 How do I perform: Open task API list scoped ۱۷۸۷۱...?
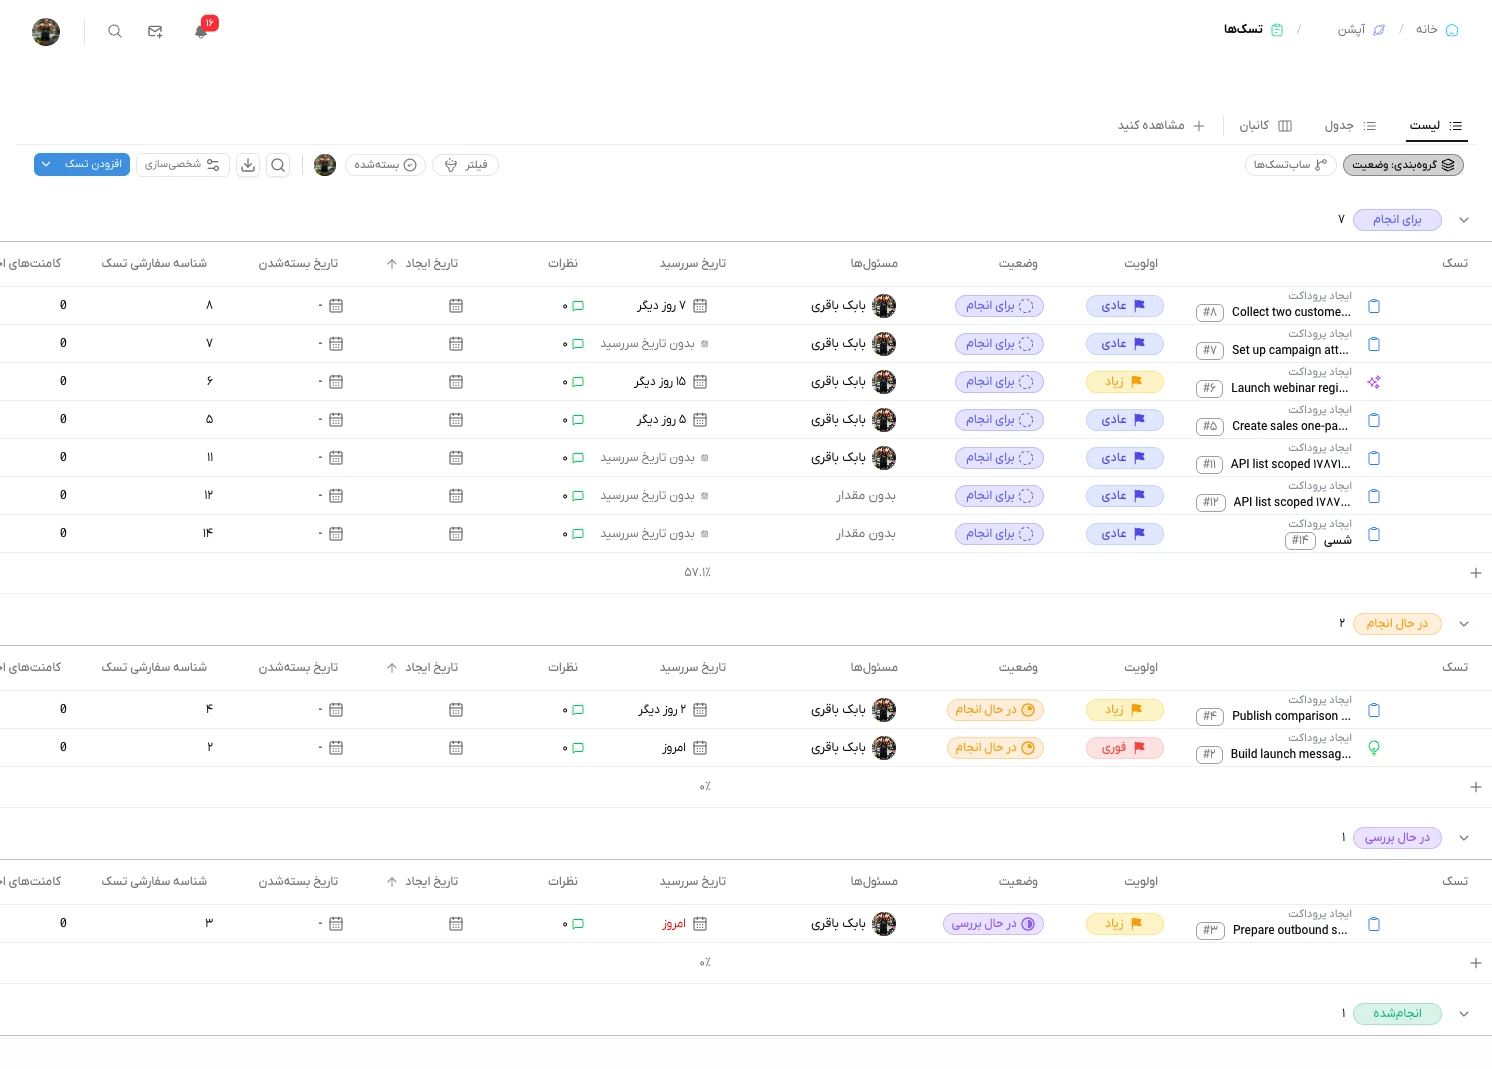tap(1290, 464)
